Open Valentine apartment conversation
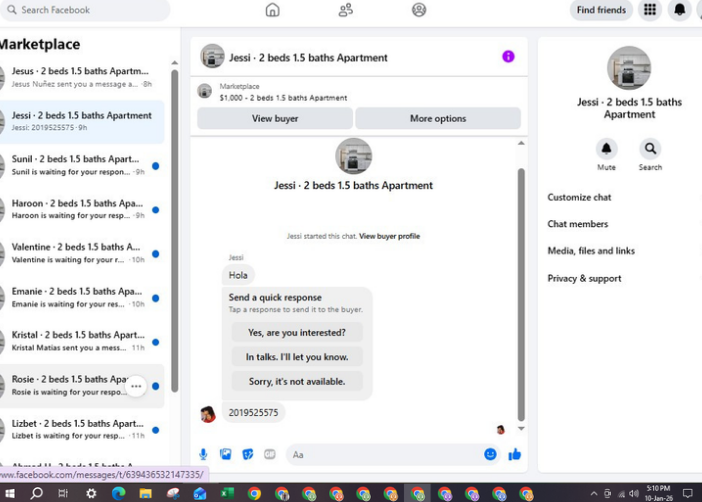The width and height of the screenshot is (702, 502). coord(82,253)
